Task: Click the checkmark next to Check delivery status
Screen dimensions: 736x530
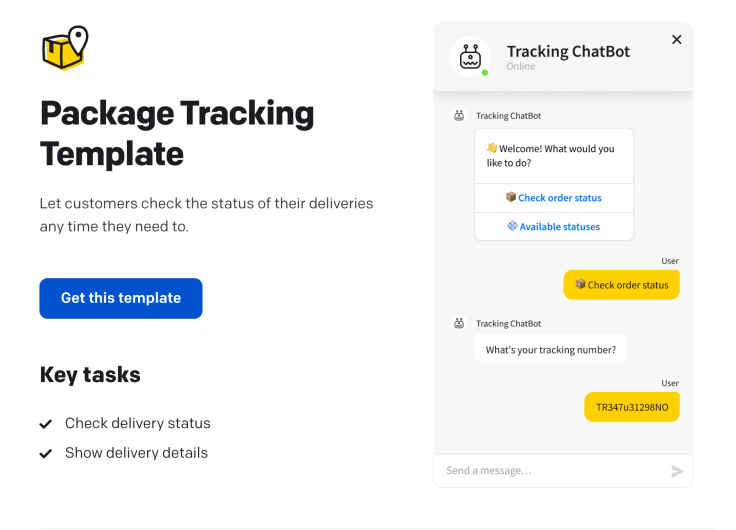Action: 46,424
